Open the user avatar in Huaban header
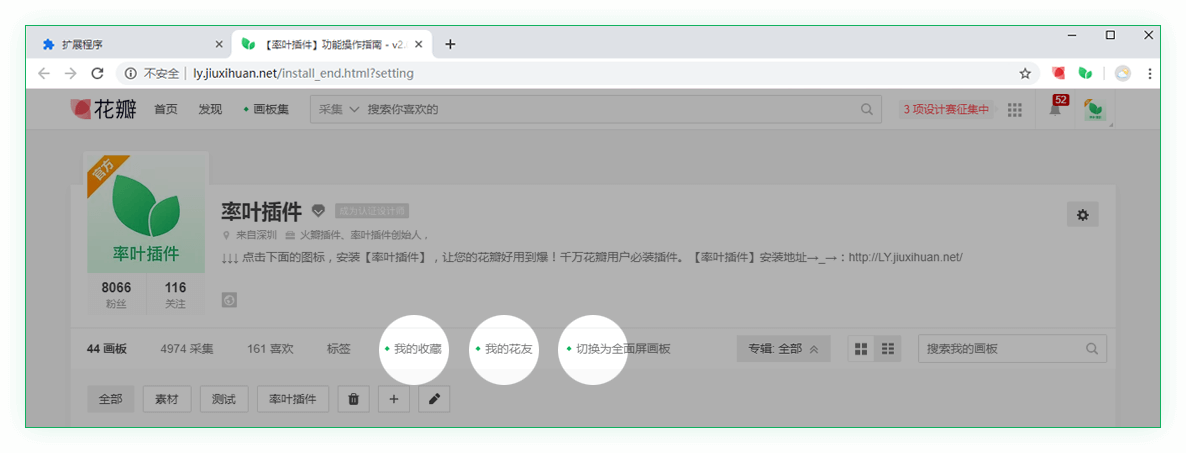1186x453 pixels. 1094,110
